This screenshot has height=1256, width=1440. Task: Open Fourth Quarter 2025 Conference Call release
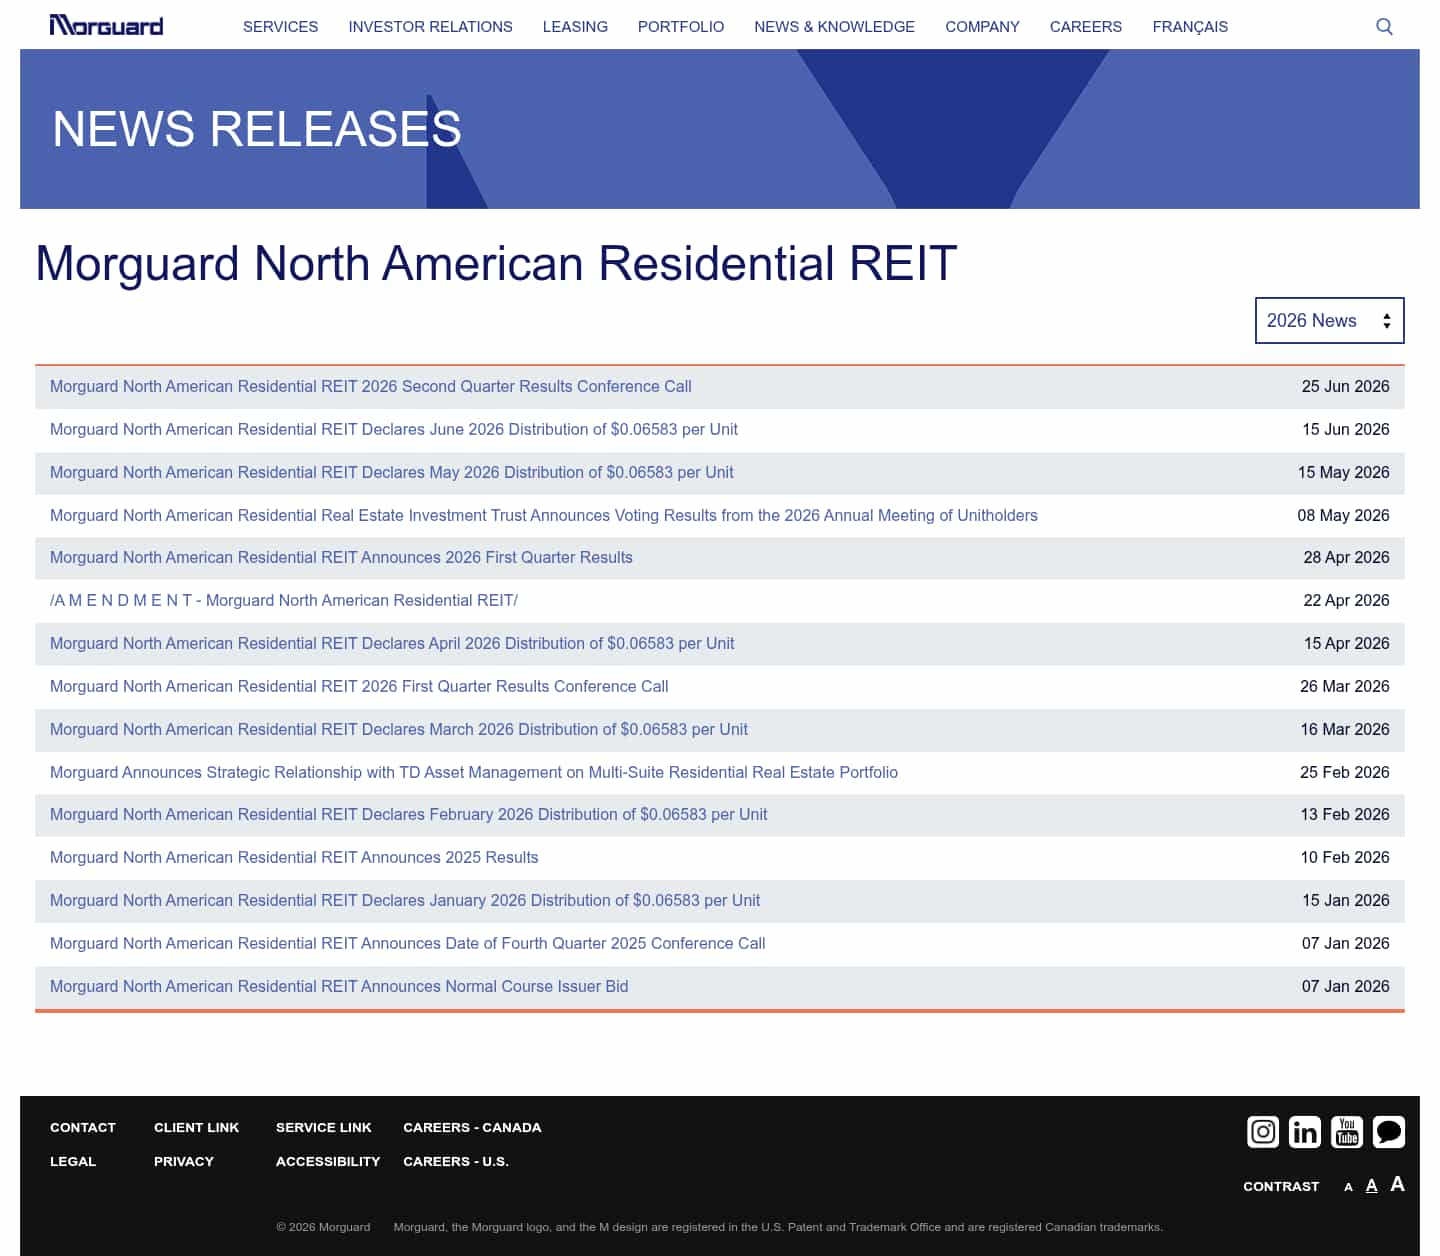tap(408, 943)
